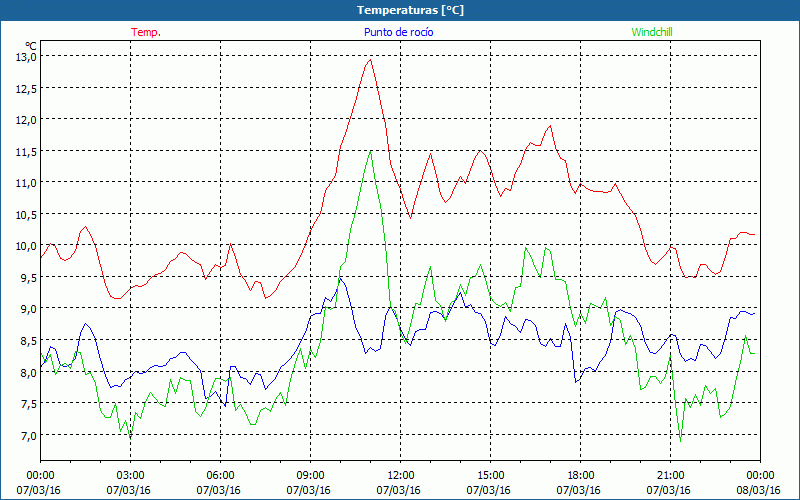Click the 'Temperaturas [°C]' chart title
This screenshot has width=800, height=500.
410,10
